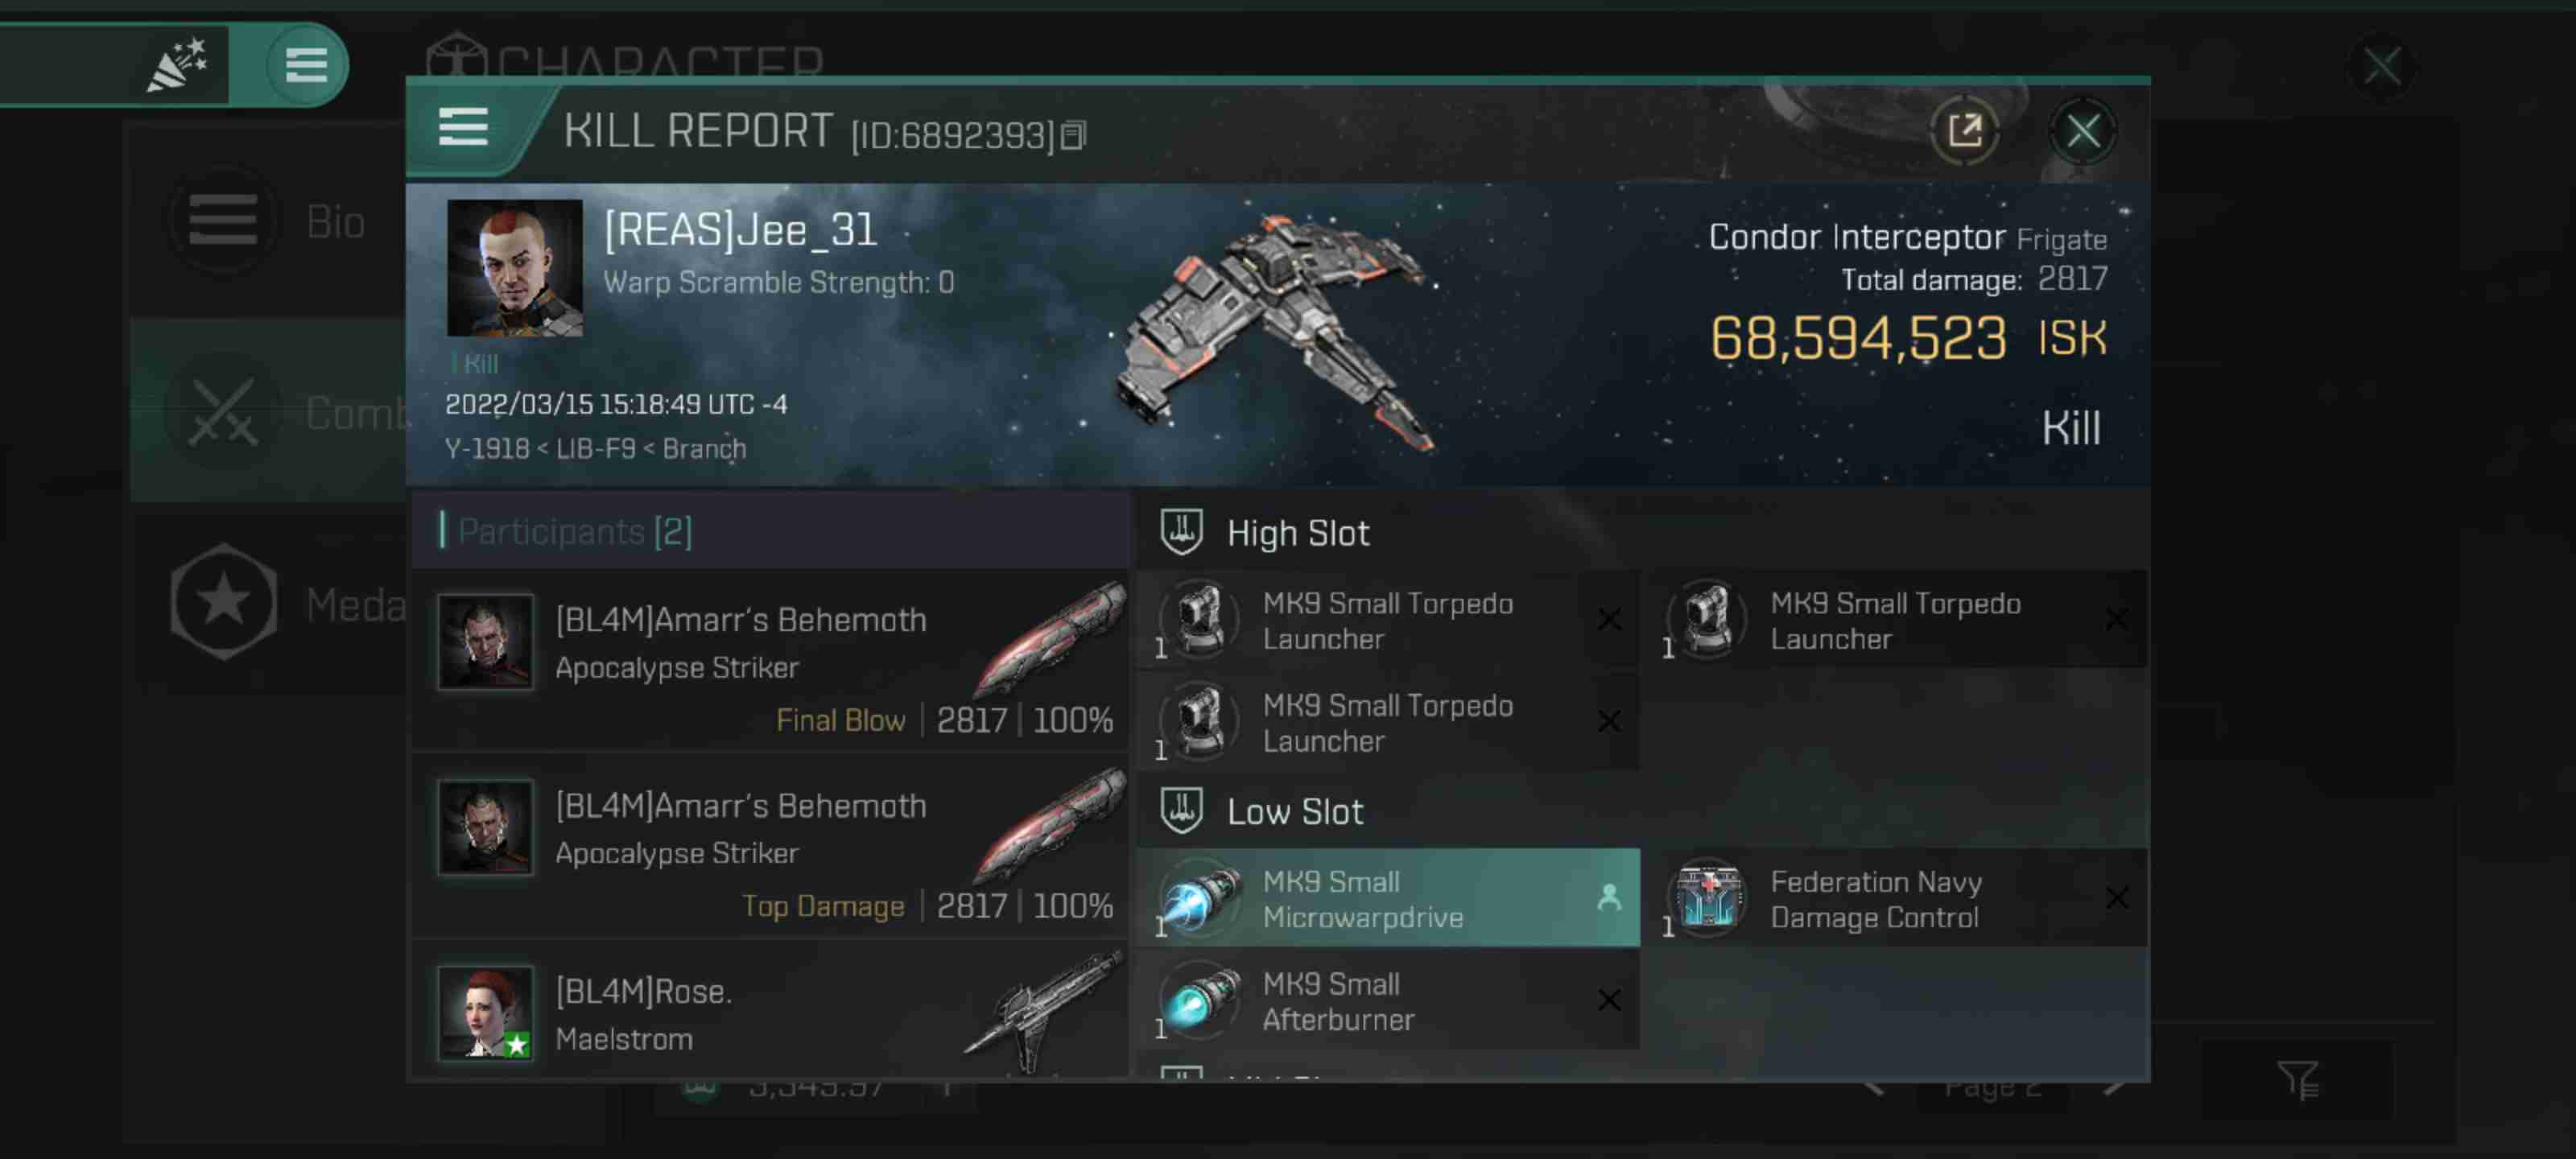
Task: Toggle visibility of MK9 Small Afterburner X button
Action: click(x=1608, y=1000)
